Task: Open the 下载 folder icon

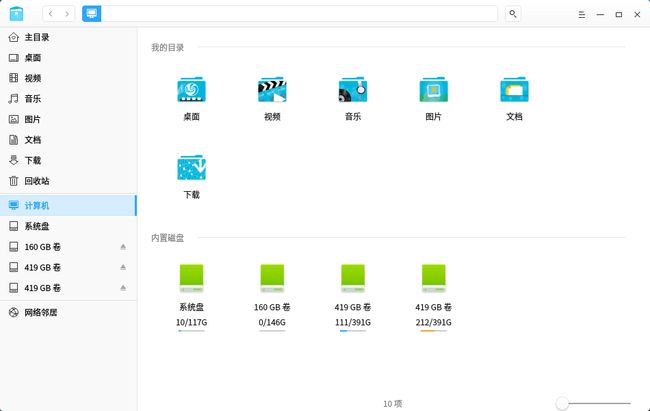Action: tap(192, 168)
